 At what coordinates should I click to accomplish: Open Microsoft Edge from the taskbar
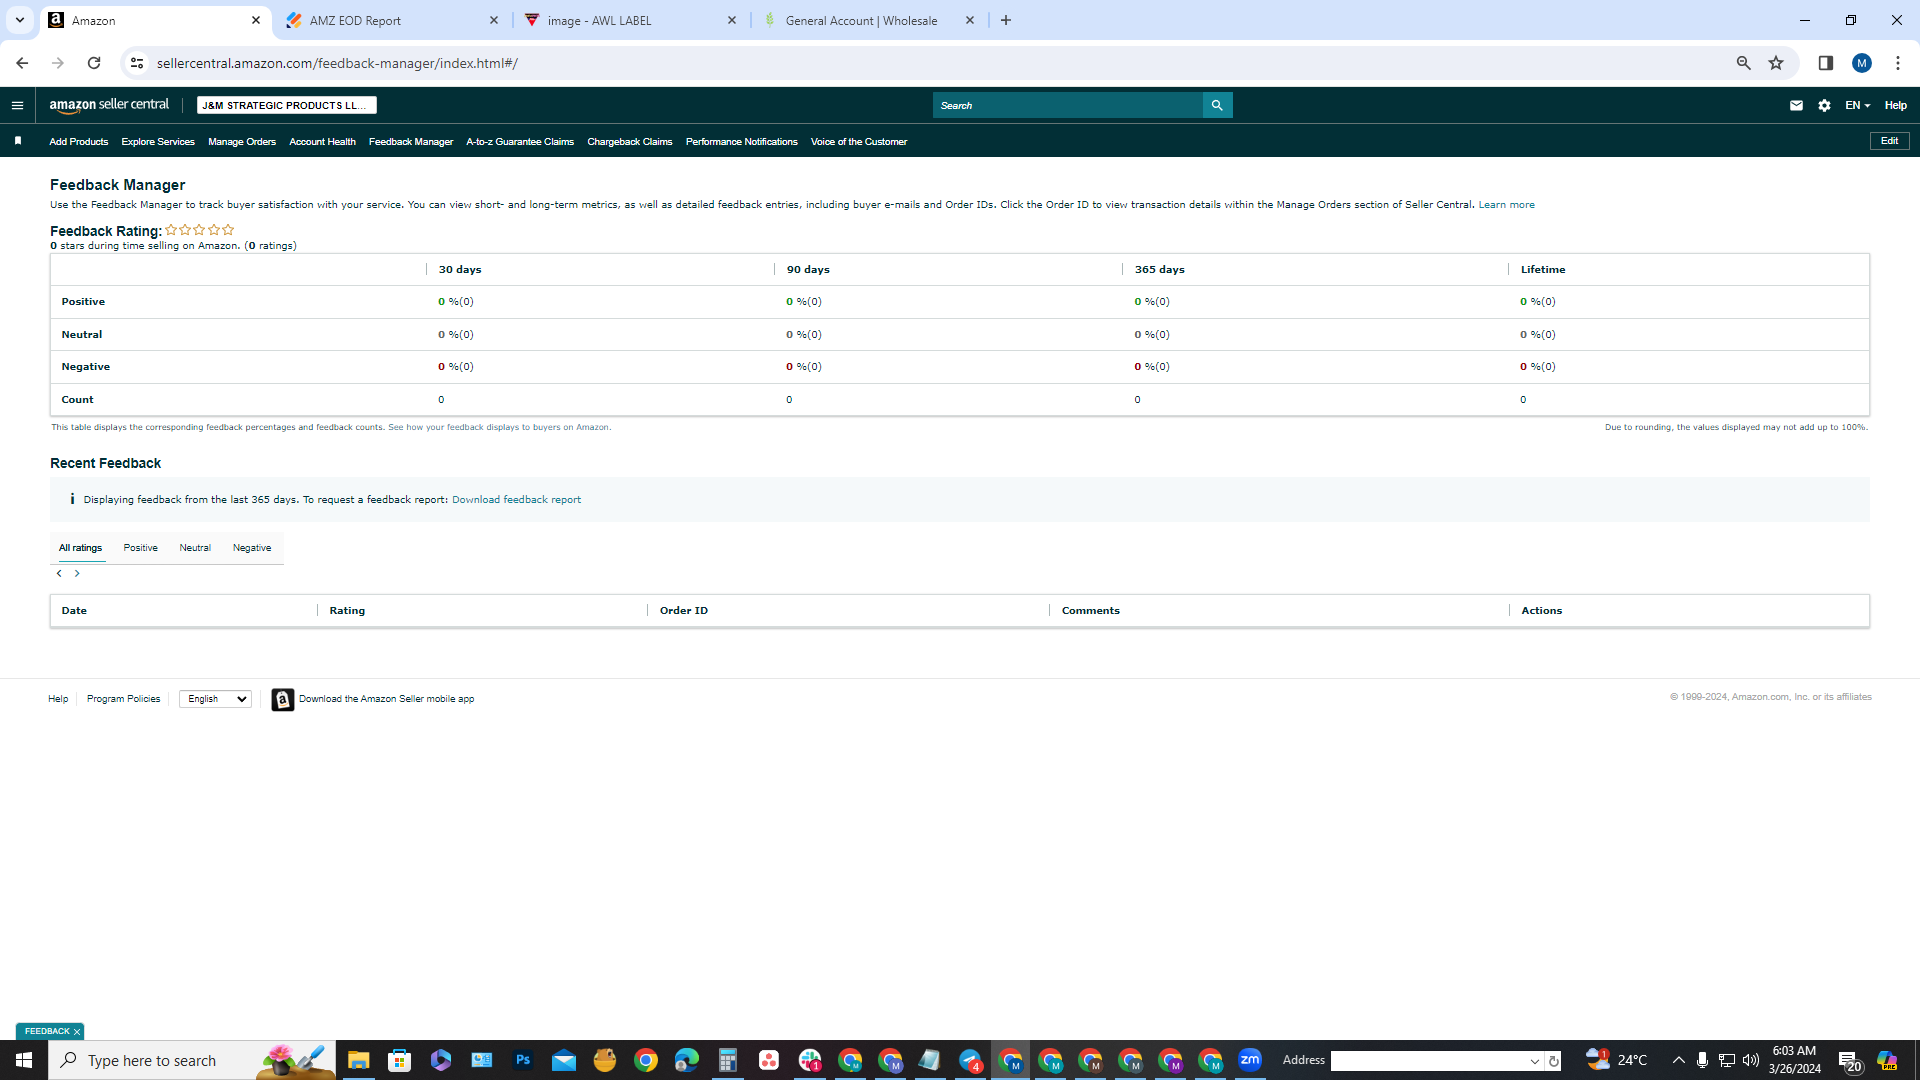(687, 1060)
